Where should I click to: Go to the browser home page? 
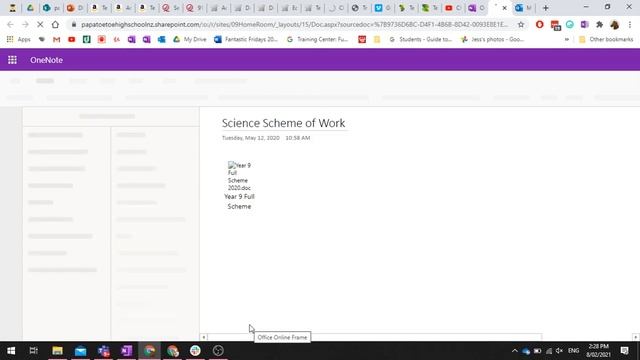55,24
